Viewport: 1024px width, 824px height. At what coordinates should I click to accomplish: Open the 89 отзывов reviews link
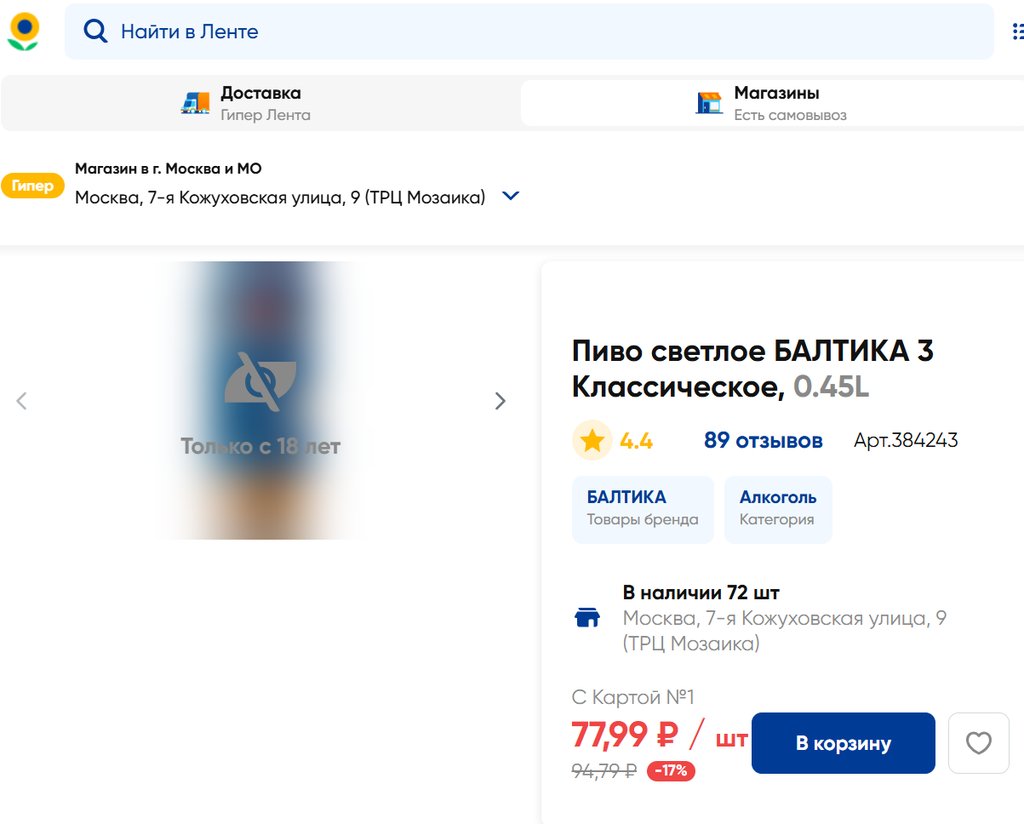click(x=763, y=441)
